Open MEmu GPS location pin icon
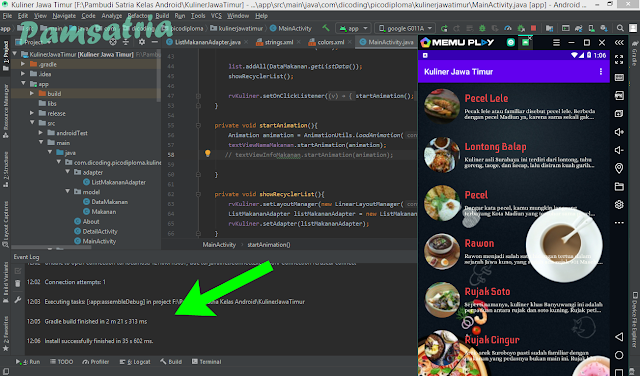This screenshot has width=640, height=376. point(619,168)
